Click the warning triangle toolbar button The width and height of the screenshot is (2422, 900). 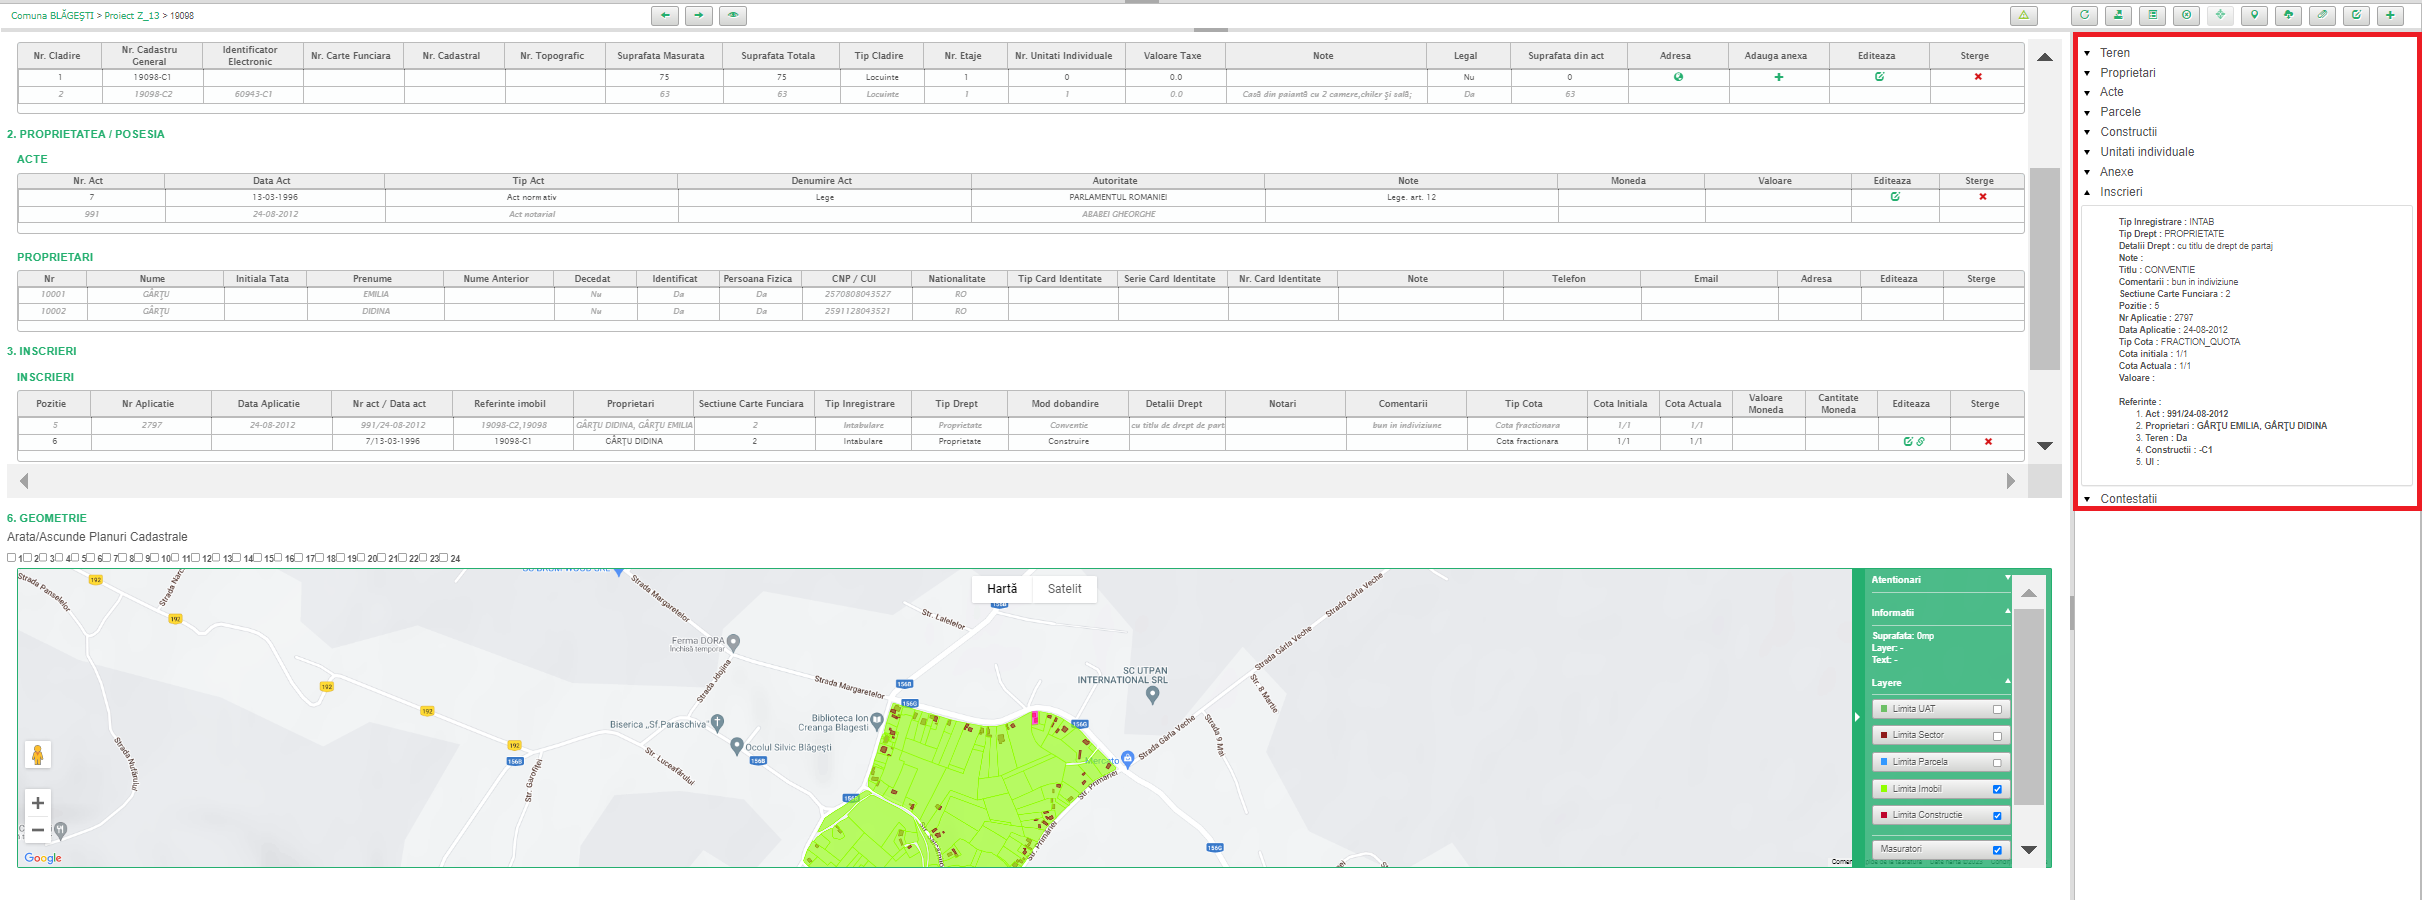click(2023, 15)
